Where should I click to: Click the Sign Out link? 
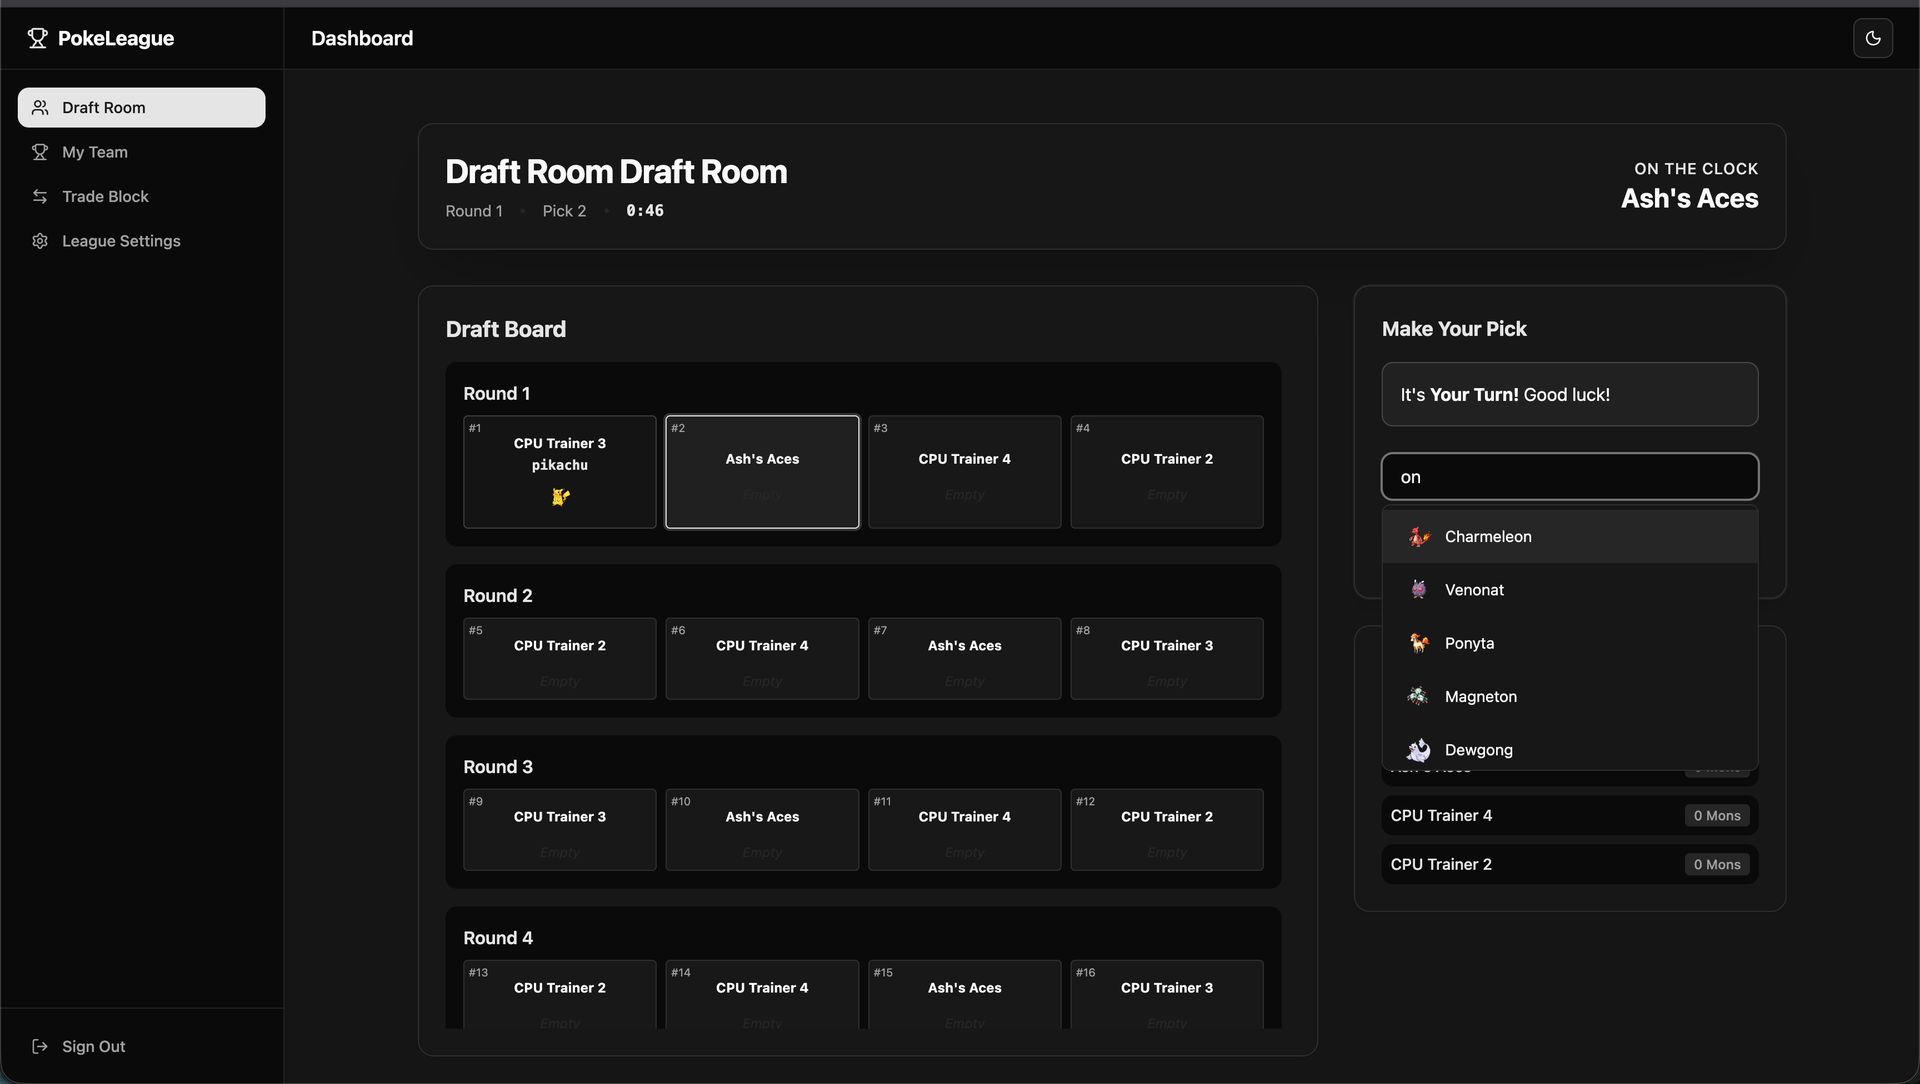(93, 1046)
